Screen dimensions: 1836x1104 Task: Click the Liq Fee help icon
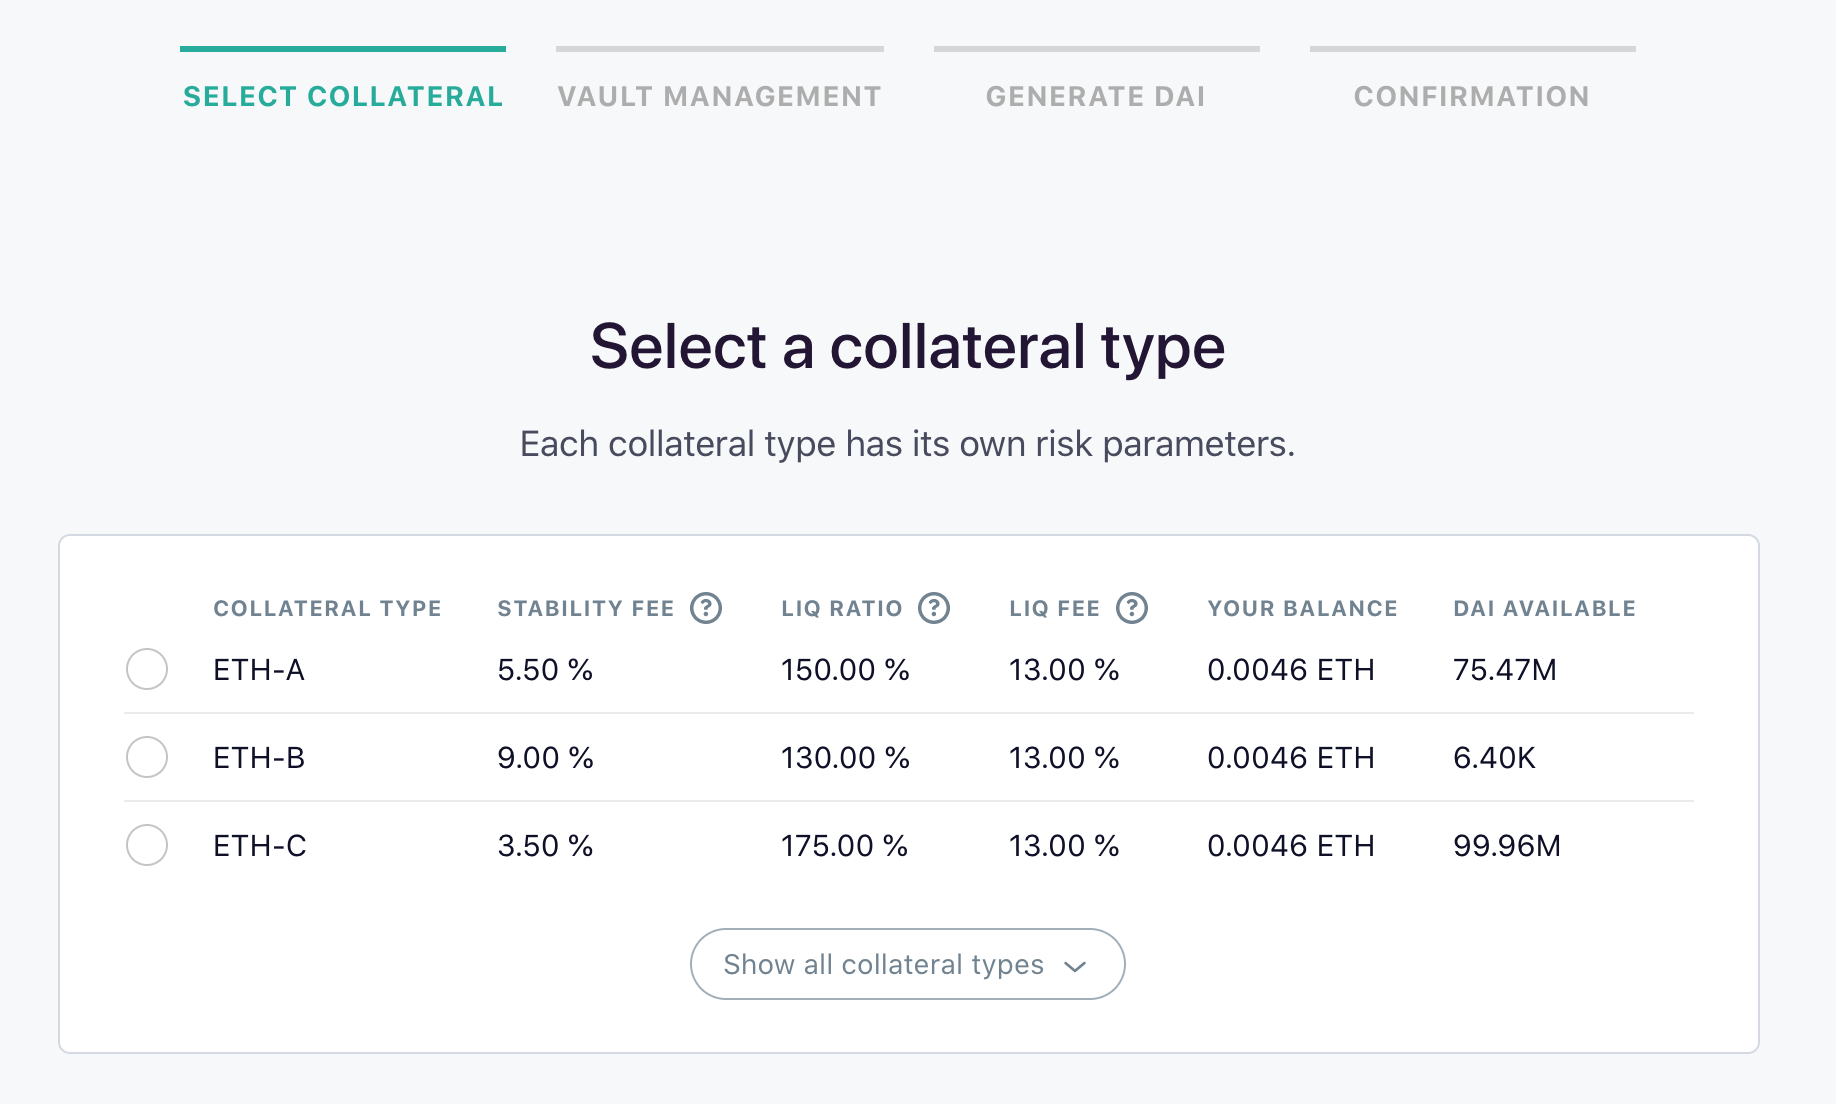pyautogui.click(x=1132, y=608)
